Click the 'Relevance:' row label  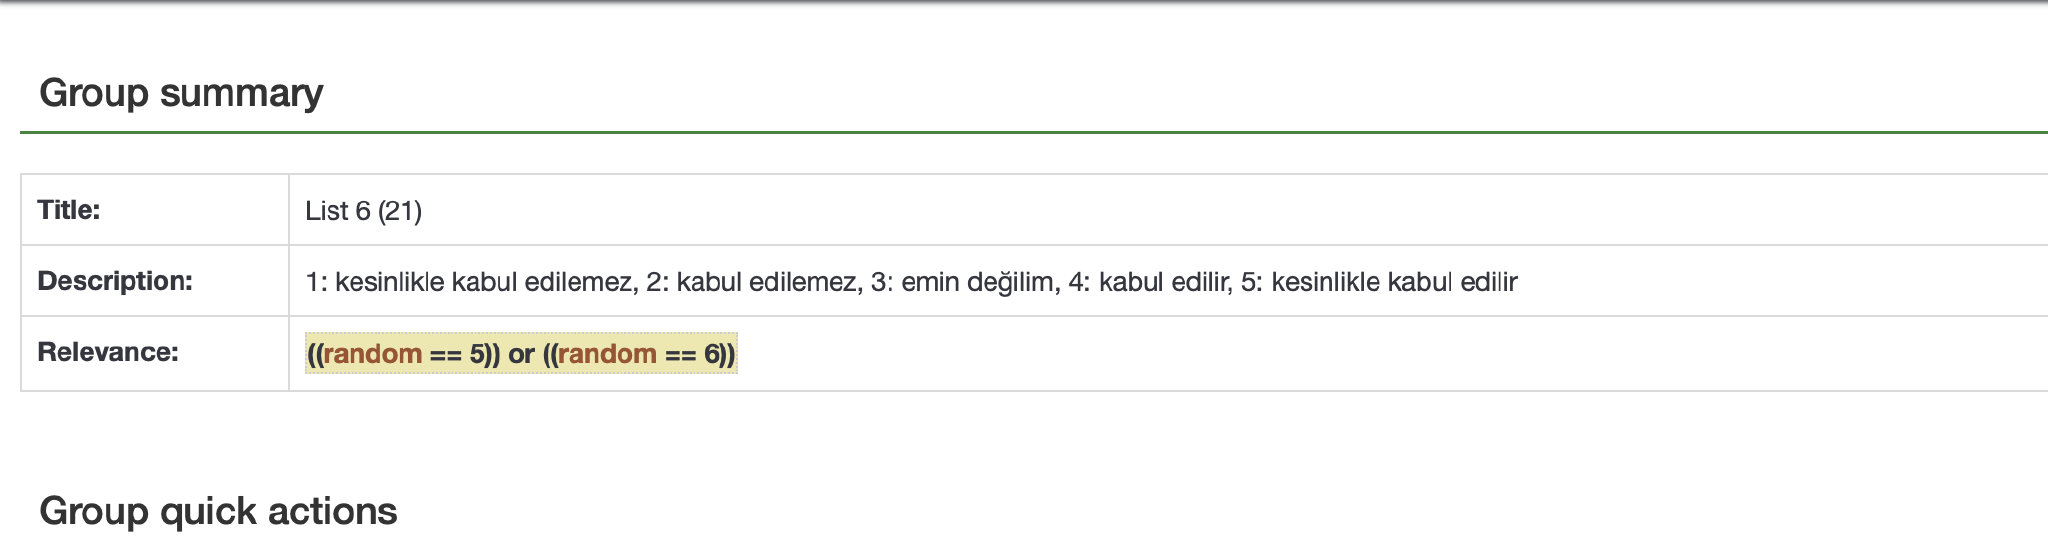[x=108, y=352]
